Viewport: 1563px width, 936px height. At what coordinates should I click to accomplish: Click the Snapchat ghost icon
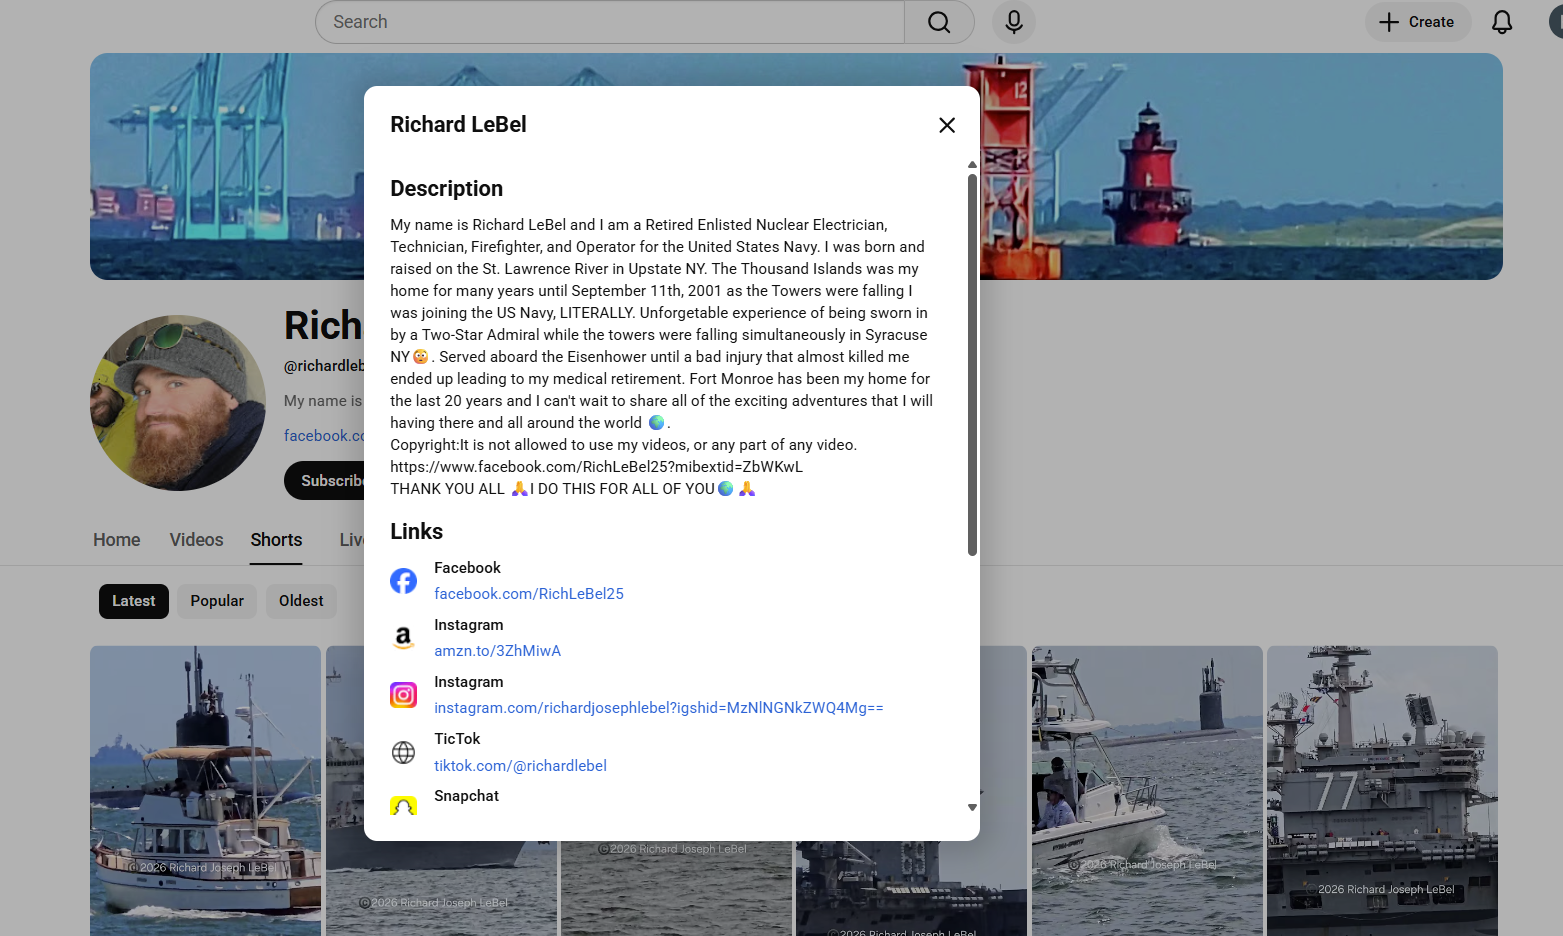(403, 806)
